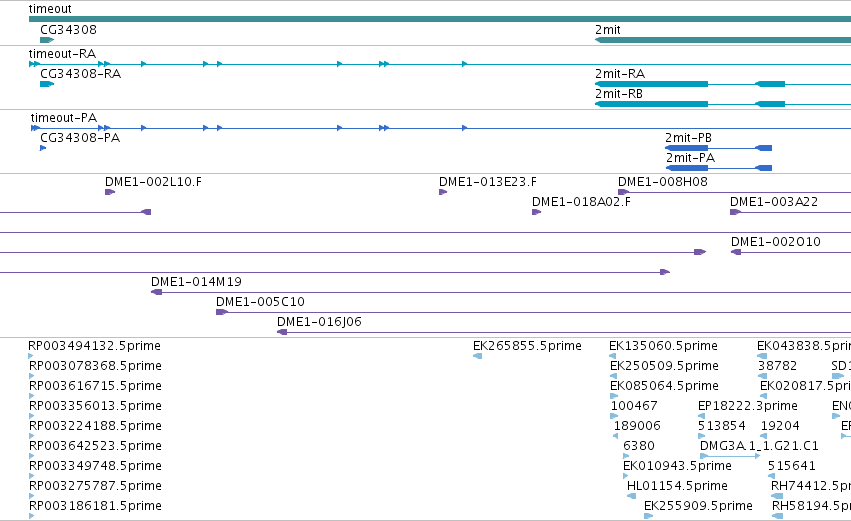Screen dimensions: 851x521
Task: Select the EK265855.5prime arrow glyph
Action: [478, 356]
